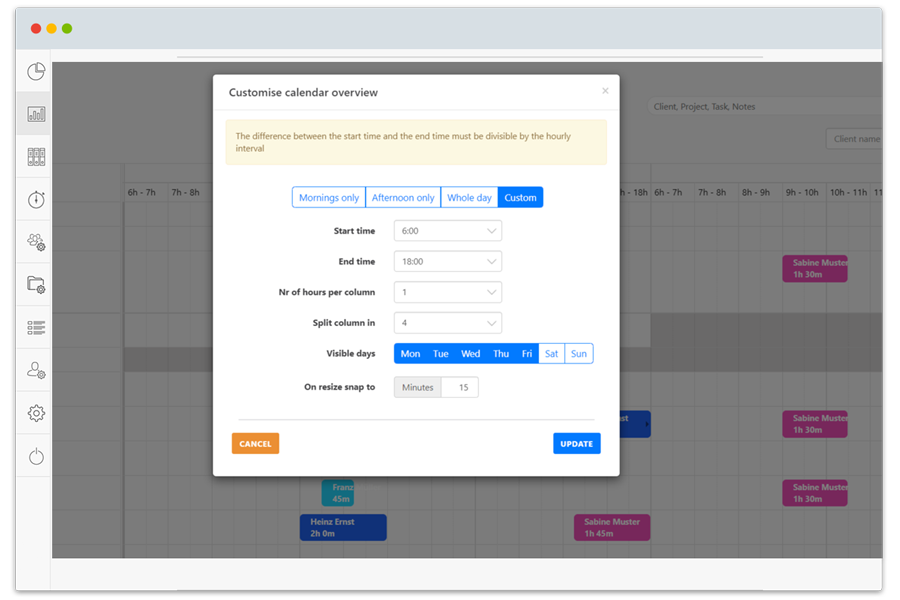
Task: Open the settings gear icon
Action: point(35,413)
